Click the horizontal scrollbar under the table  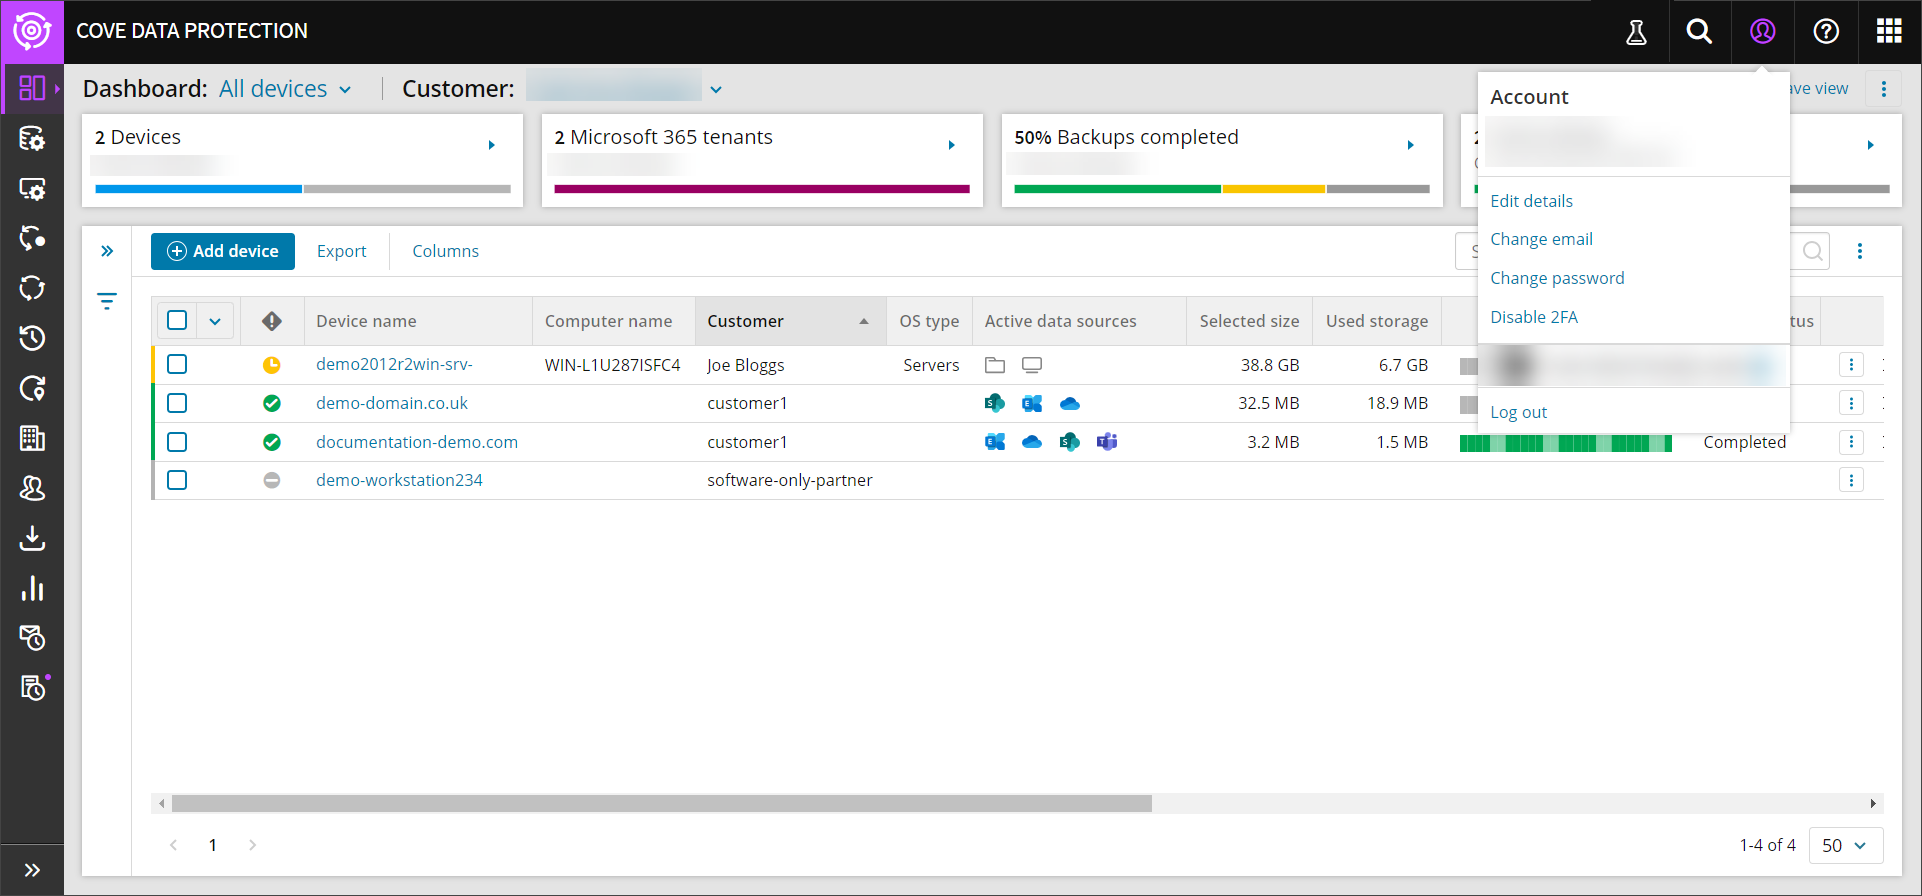[x=661, y=804]
